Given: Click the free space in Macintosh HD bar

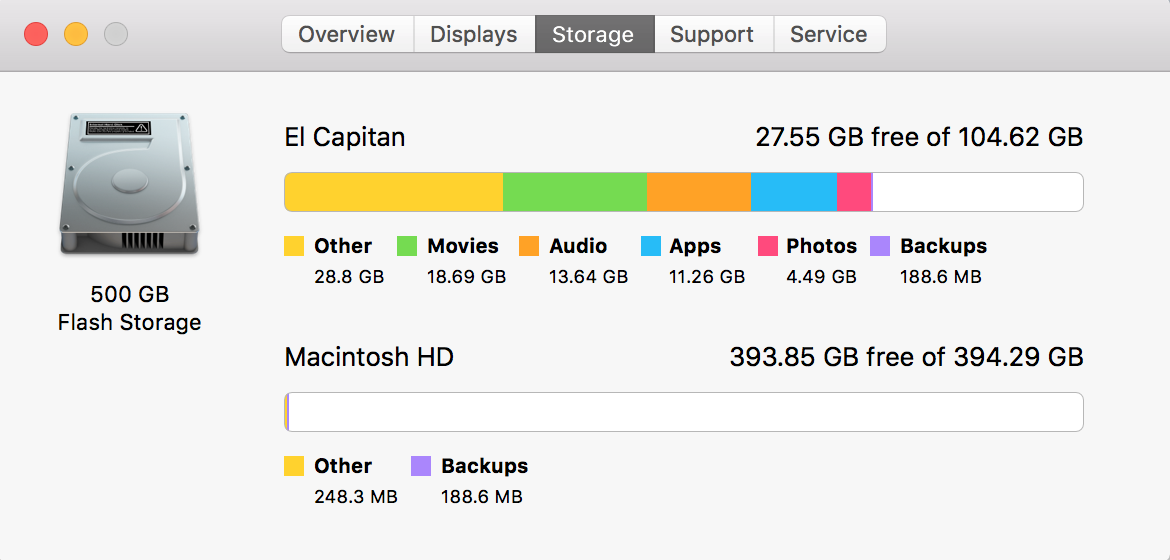Looking at the screenshot, I should [x=686, y=411].
